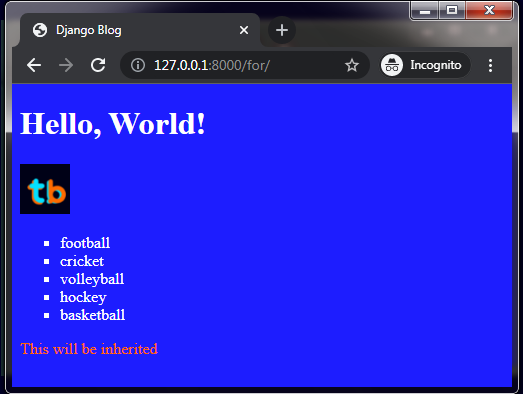The image size is (523, 394).
Task: Click the tb logo image
Action: pyautogui.click(x=45, y=189)
